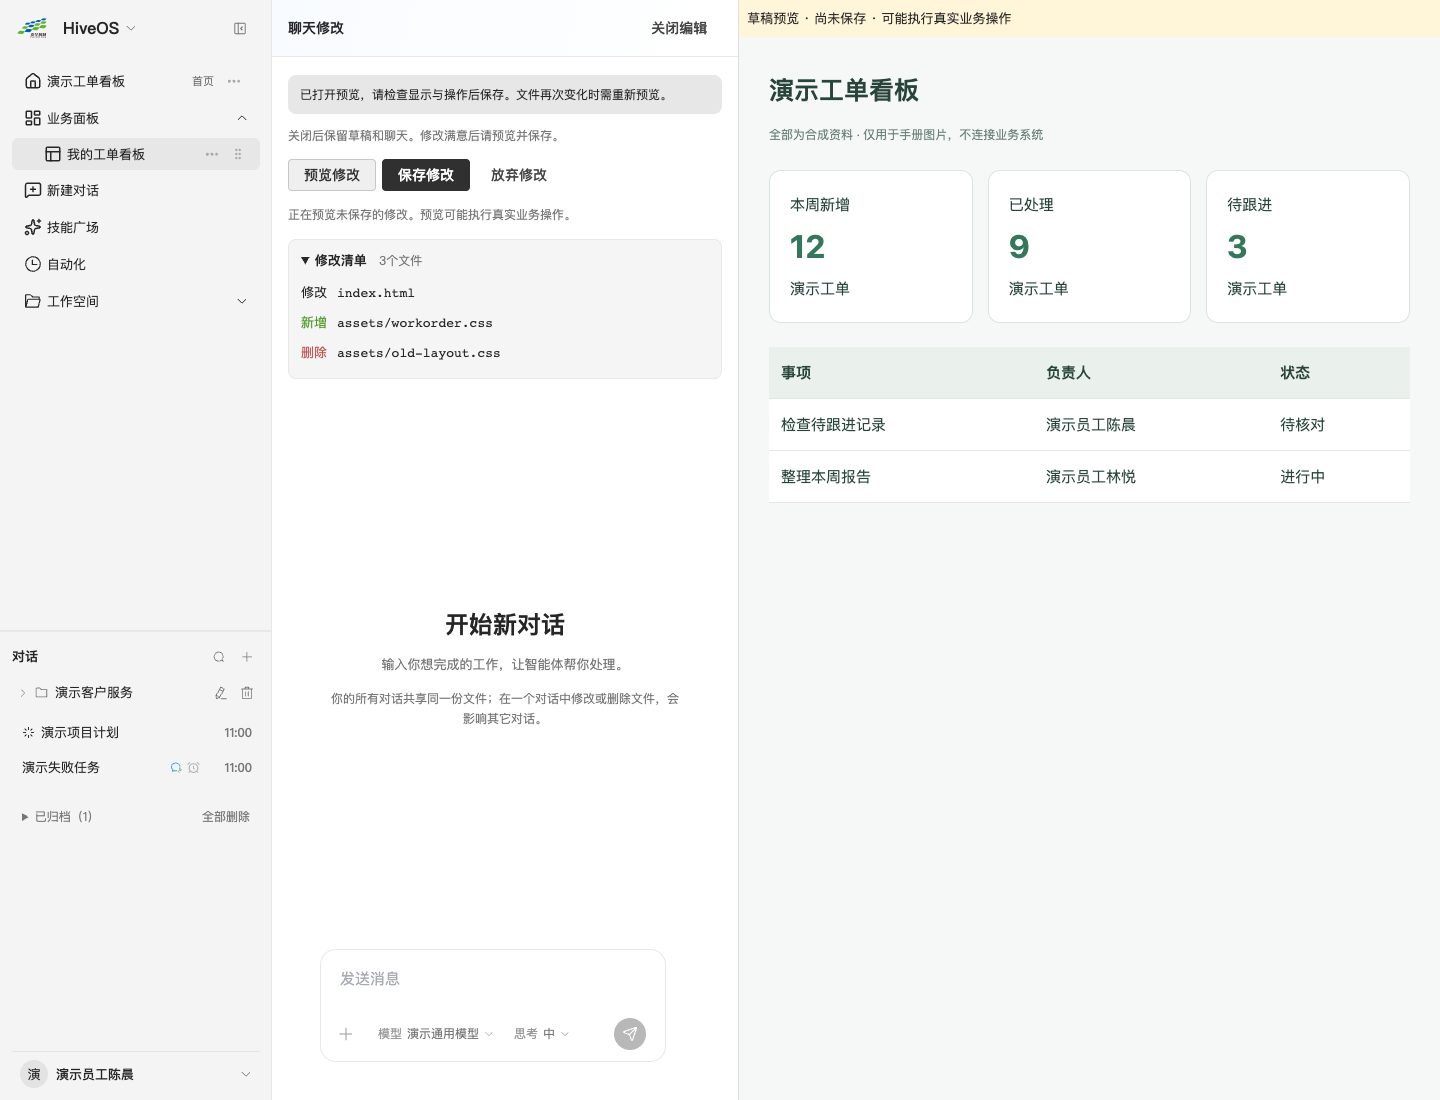Click the 保存修改 button

[426, 175]
